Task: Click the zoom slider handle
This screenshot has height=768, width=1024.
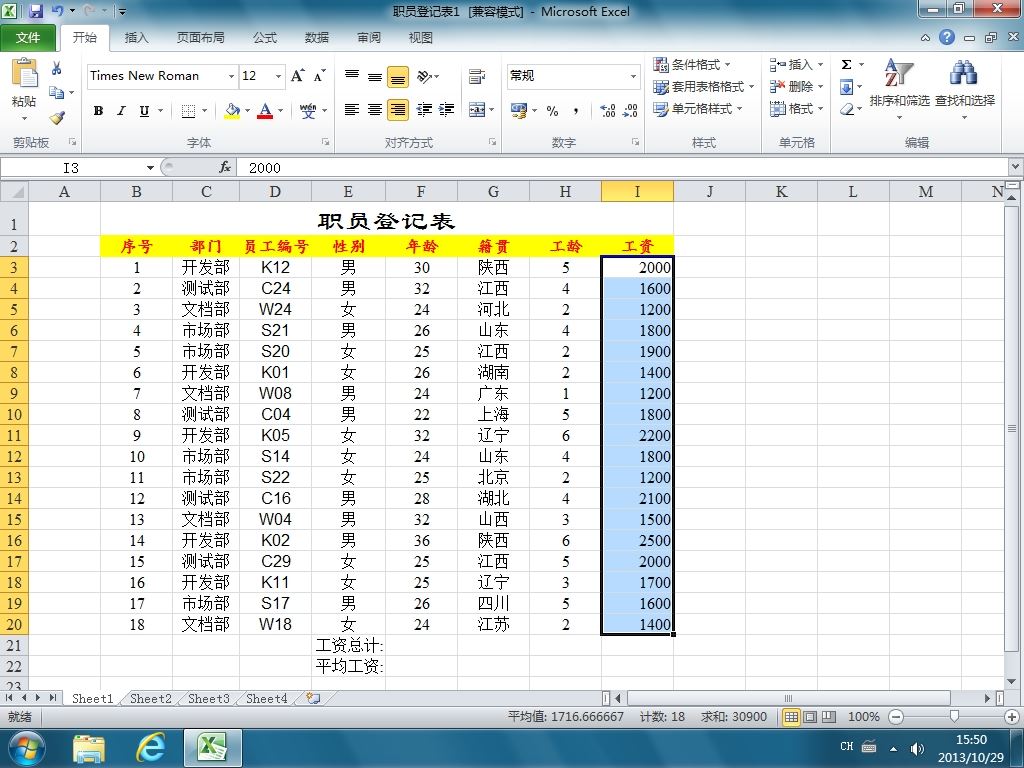Action: click(954, 717)
